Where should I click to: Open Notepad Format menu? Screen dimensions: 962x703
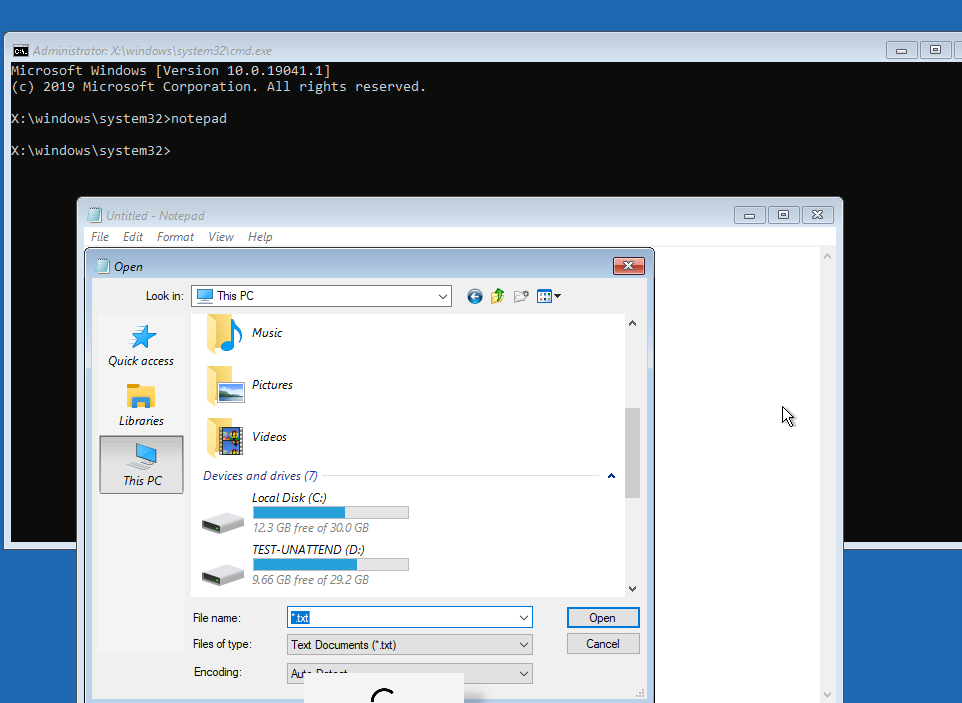175,237
